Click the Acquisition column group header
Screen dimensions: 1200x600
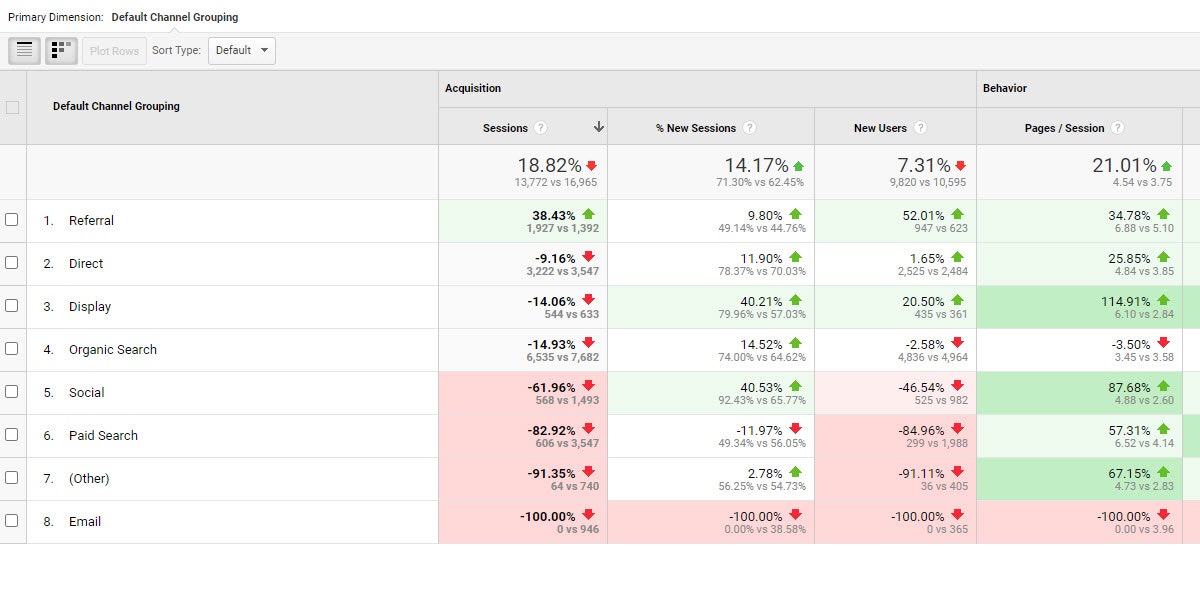473,88
